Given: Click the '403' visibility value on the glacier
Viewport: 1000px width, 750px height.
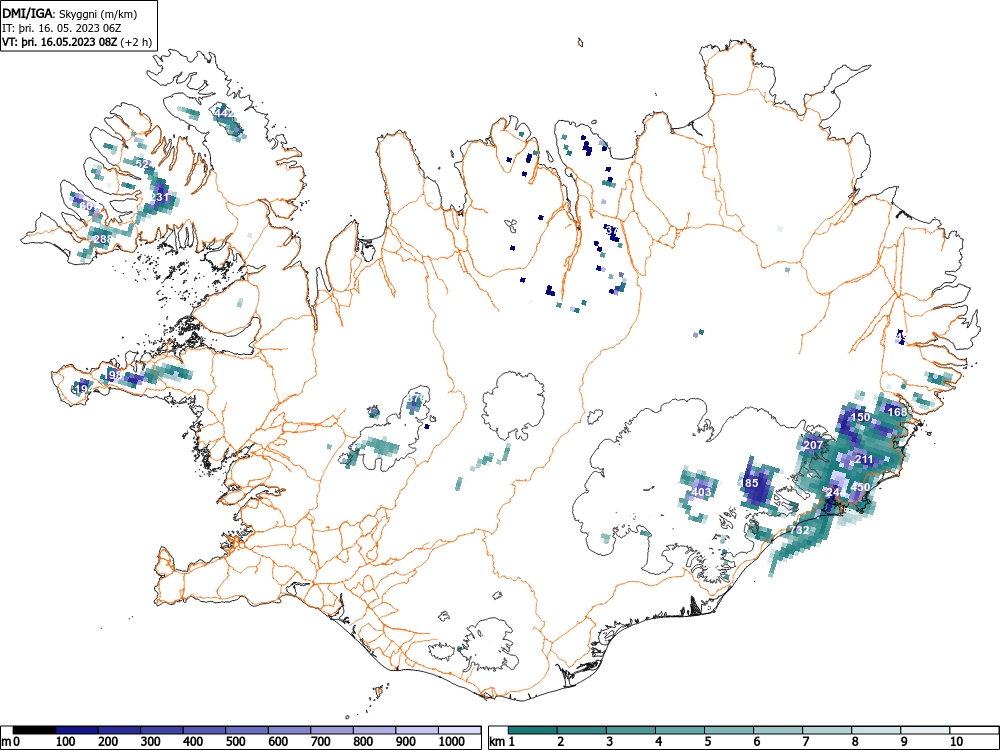Looking at the screenshot, I should point(701,492).
